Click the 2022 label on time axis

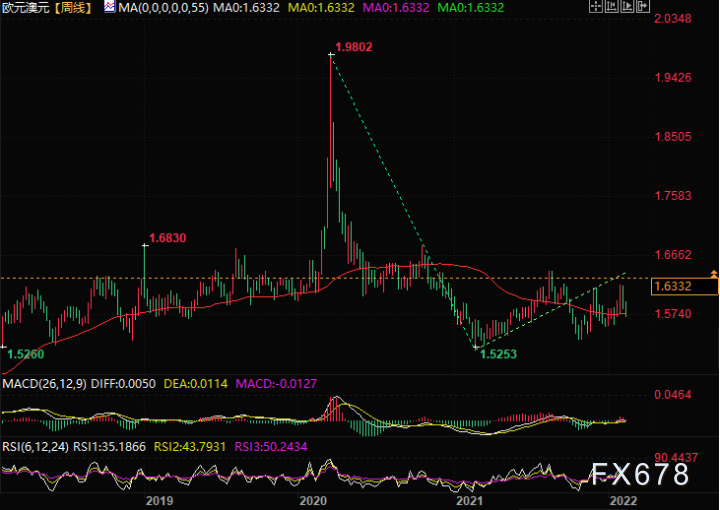tap(624, 501)
